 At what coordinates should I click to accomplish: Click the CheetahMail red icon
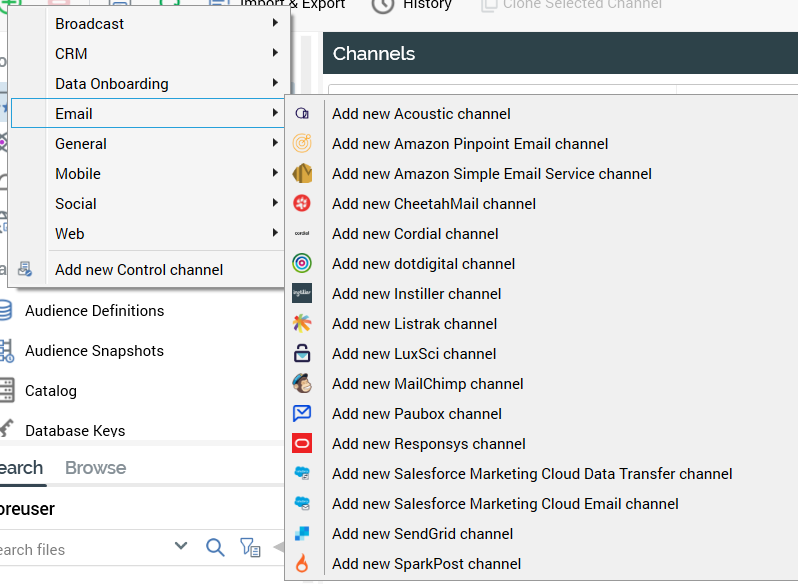point(302,204)
